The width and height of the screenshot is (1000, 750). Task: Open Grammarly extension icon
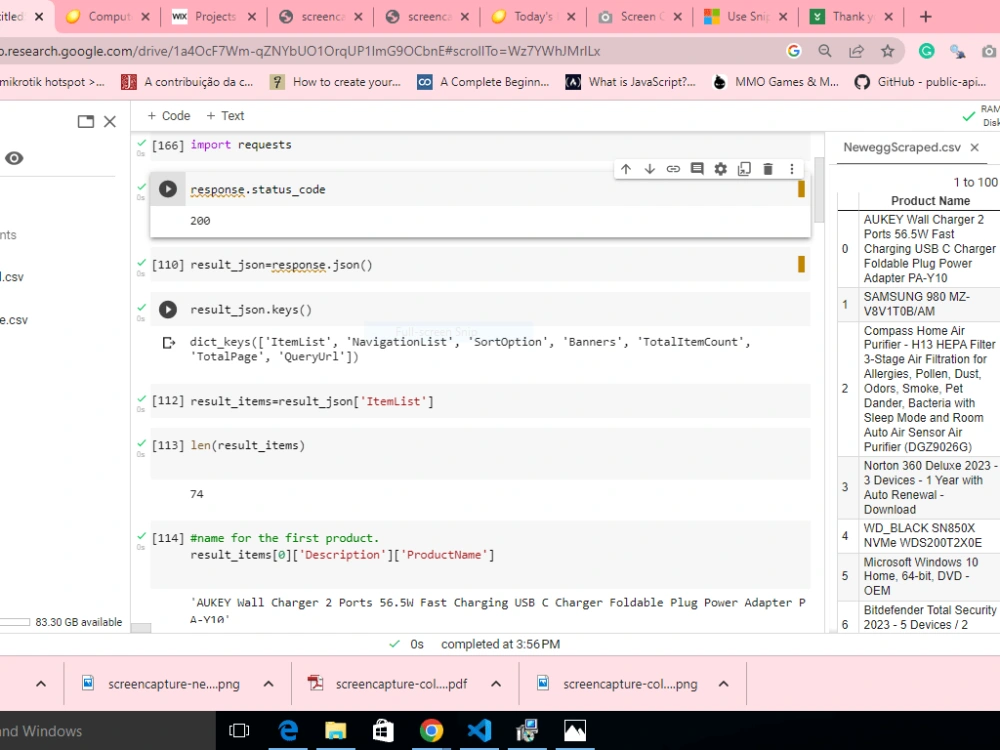pos(926,51)
